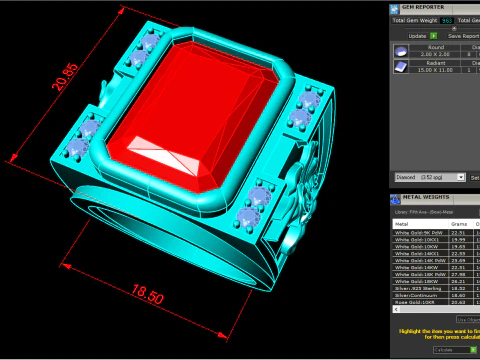This screenshot has height=360, width=480.
Task: Click the Set button beside Diamond dropdown
Action: point(475,178)
